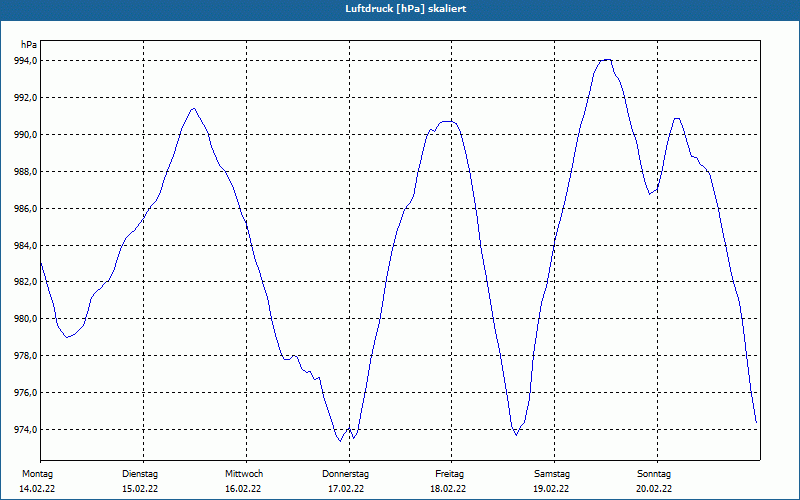Select the 978,0 y-axis label
Image resolution: width=800 pixels, height=500 pixels.
pos(25,356)
